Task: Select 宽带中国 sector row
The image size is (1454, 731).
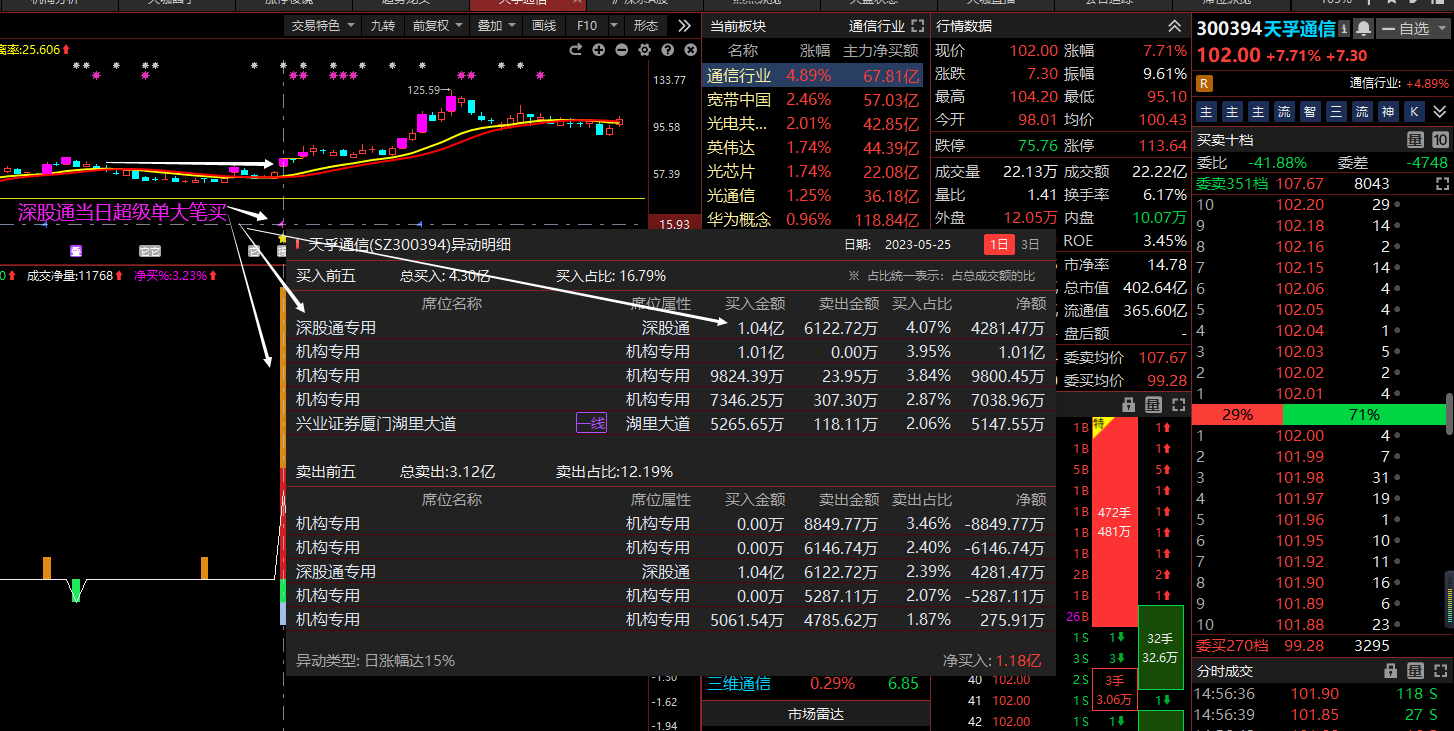Action: [x=813, y=100]
